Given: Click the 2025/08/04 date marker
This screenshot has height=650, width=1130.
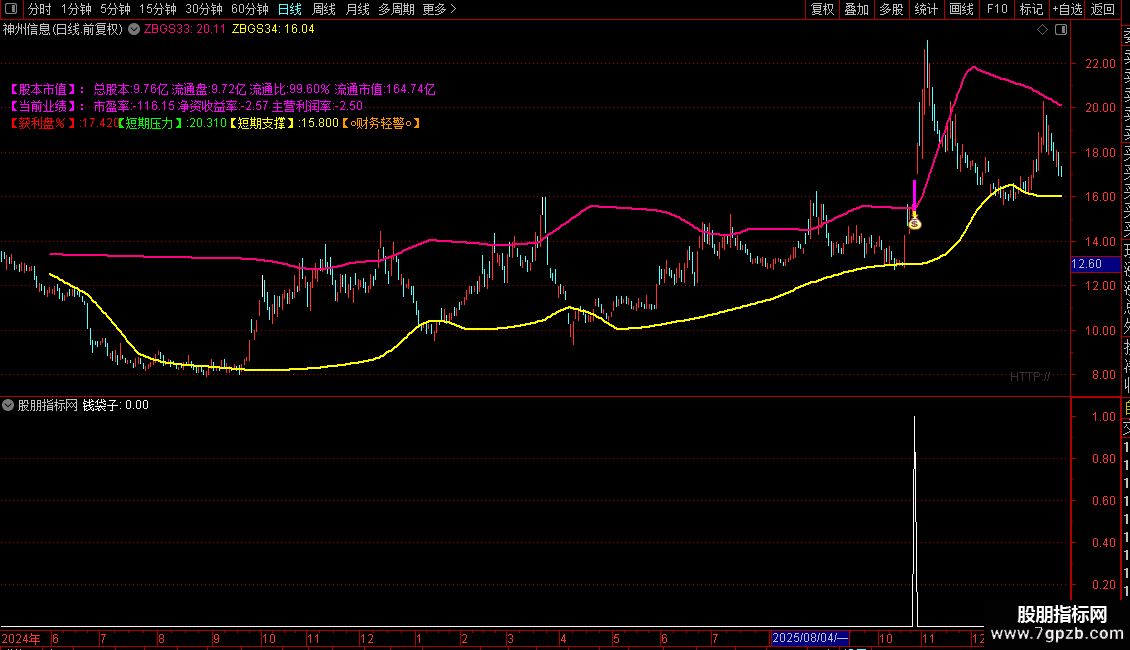Looking at the screenshot, I should tap(810, 638).
